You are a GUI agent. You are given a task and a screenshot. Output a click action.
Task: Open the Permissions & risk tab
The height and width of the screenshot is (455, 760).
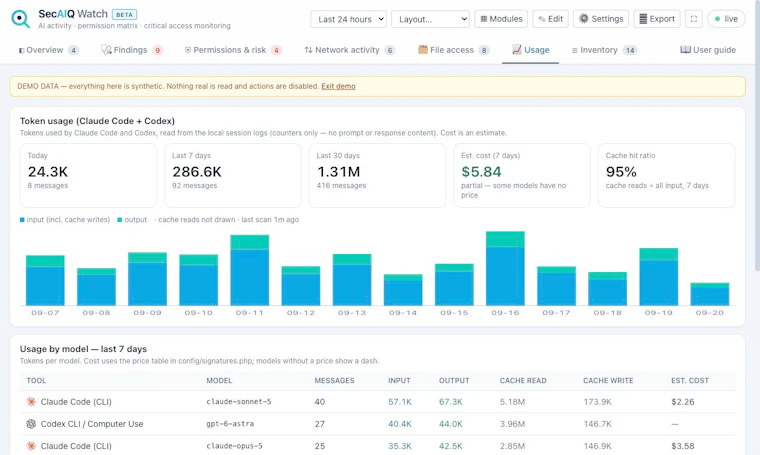[233, 50]
